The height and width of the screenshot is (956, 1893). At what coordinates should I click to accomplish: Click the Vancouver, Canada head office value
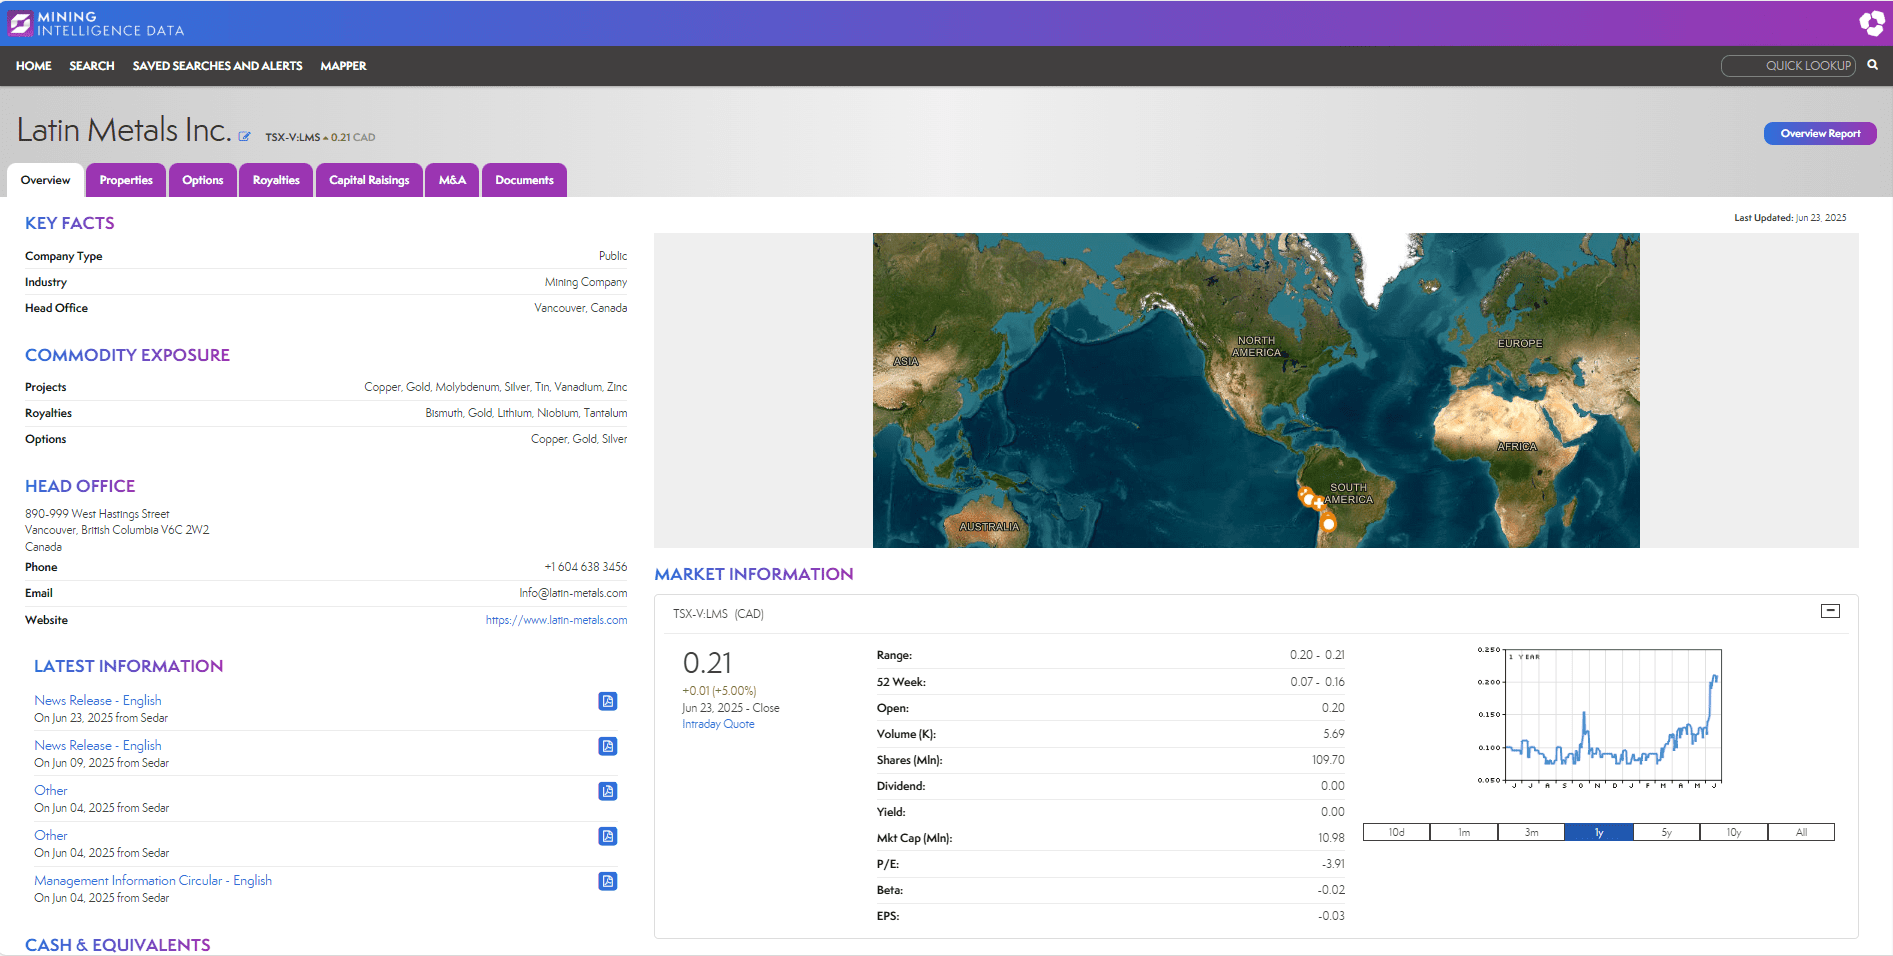point(581,308)
